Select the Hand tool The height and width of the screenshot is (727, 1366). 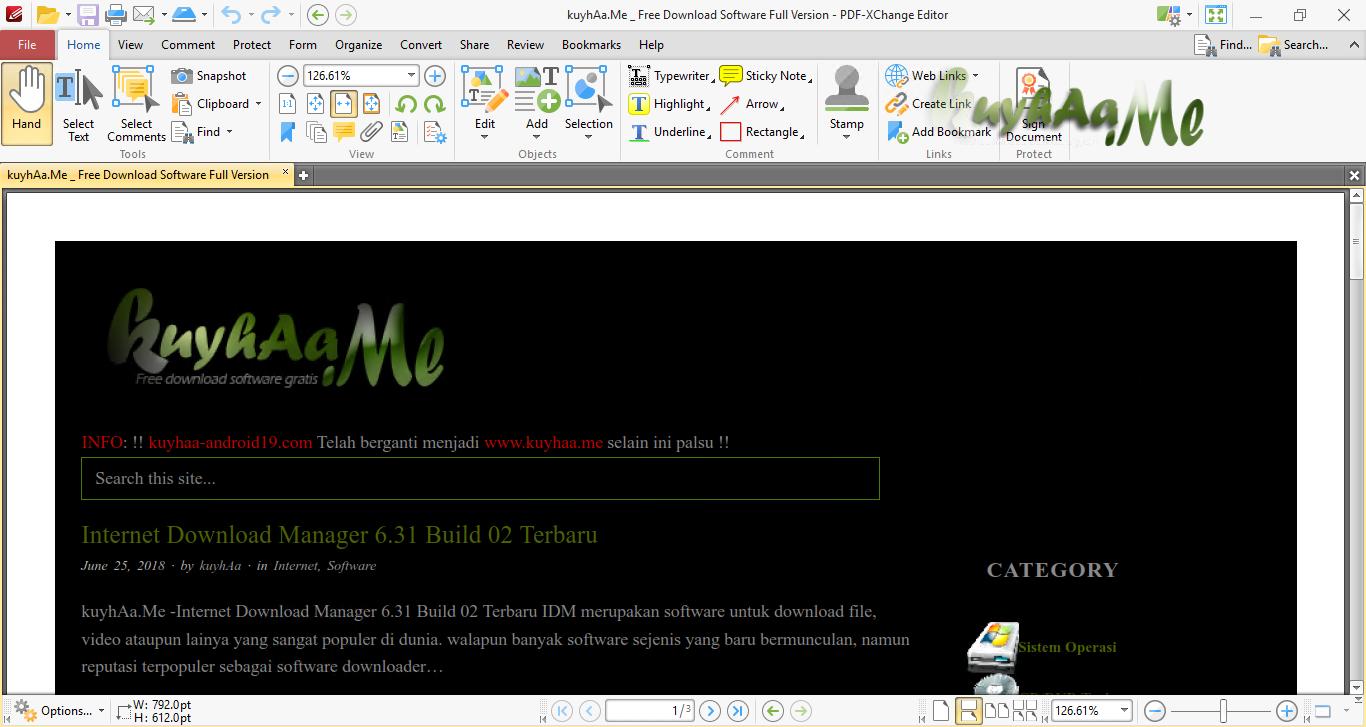27,104
